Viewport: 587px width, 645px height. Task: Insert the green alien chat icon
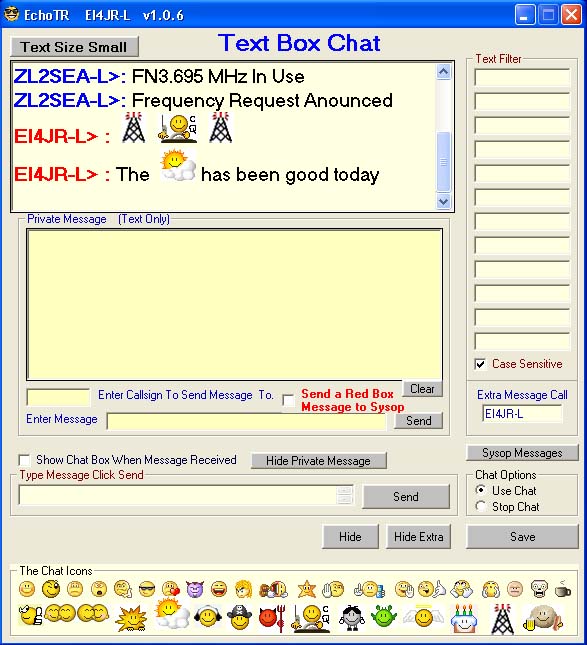coord(383,617)
